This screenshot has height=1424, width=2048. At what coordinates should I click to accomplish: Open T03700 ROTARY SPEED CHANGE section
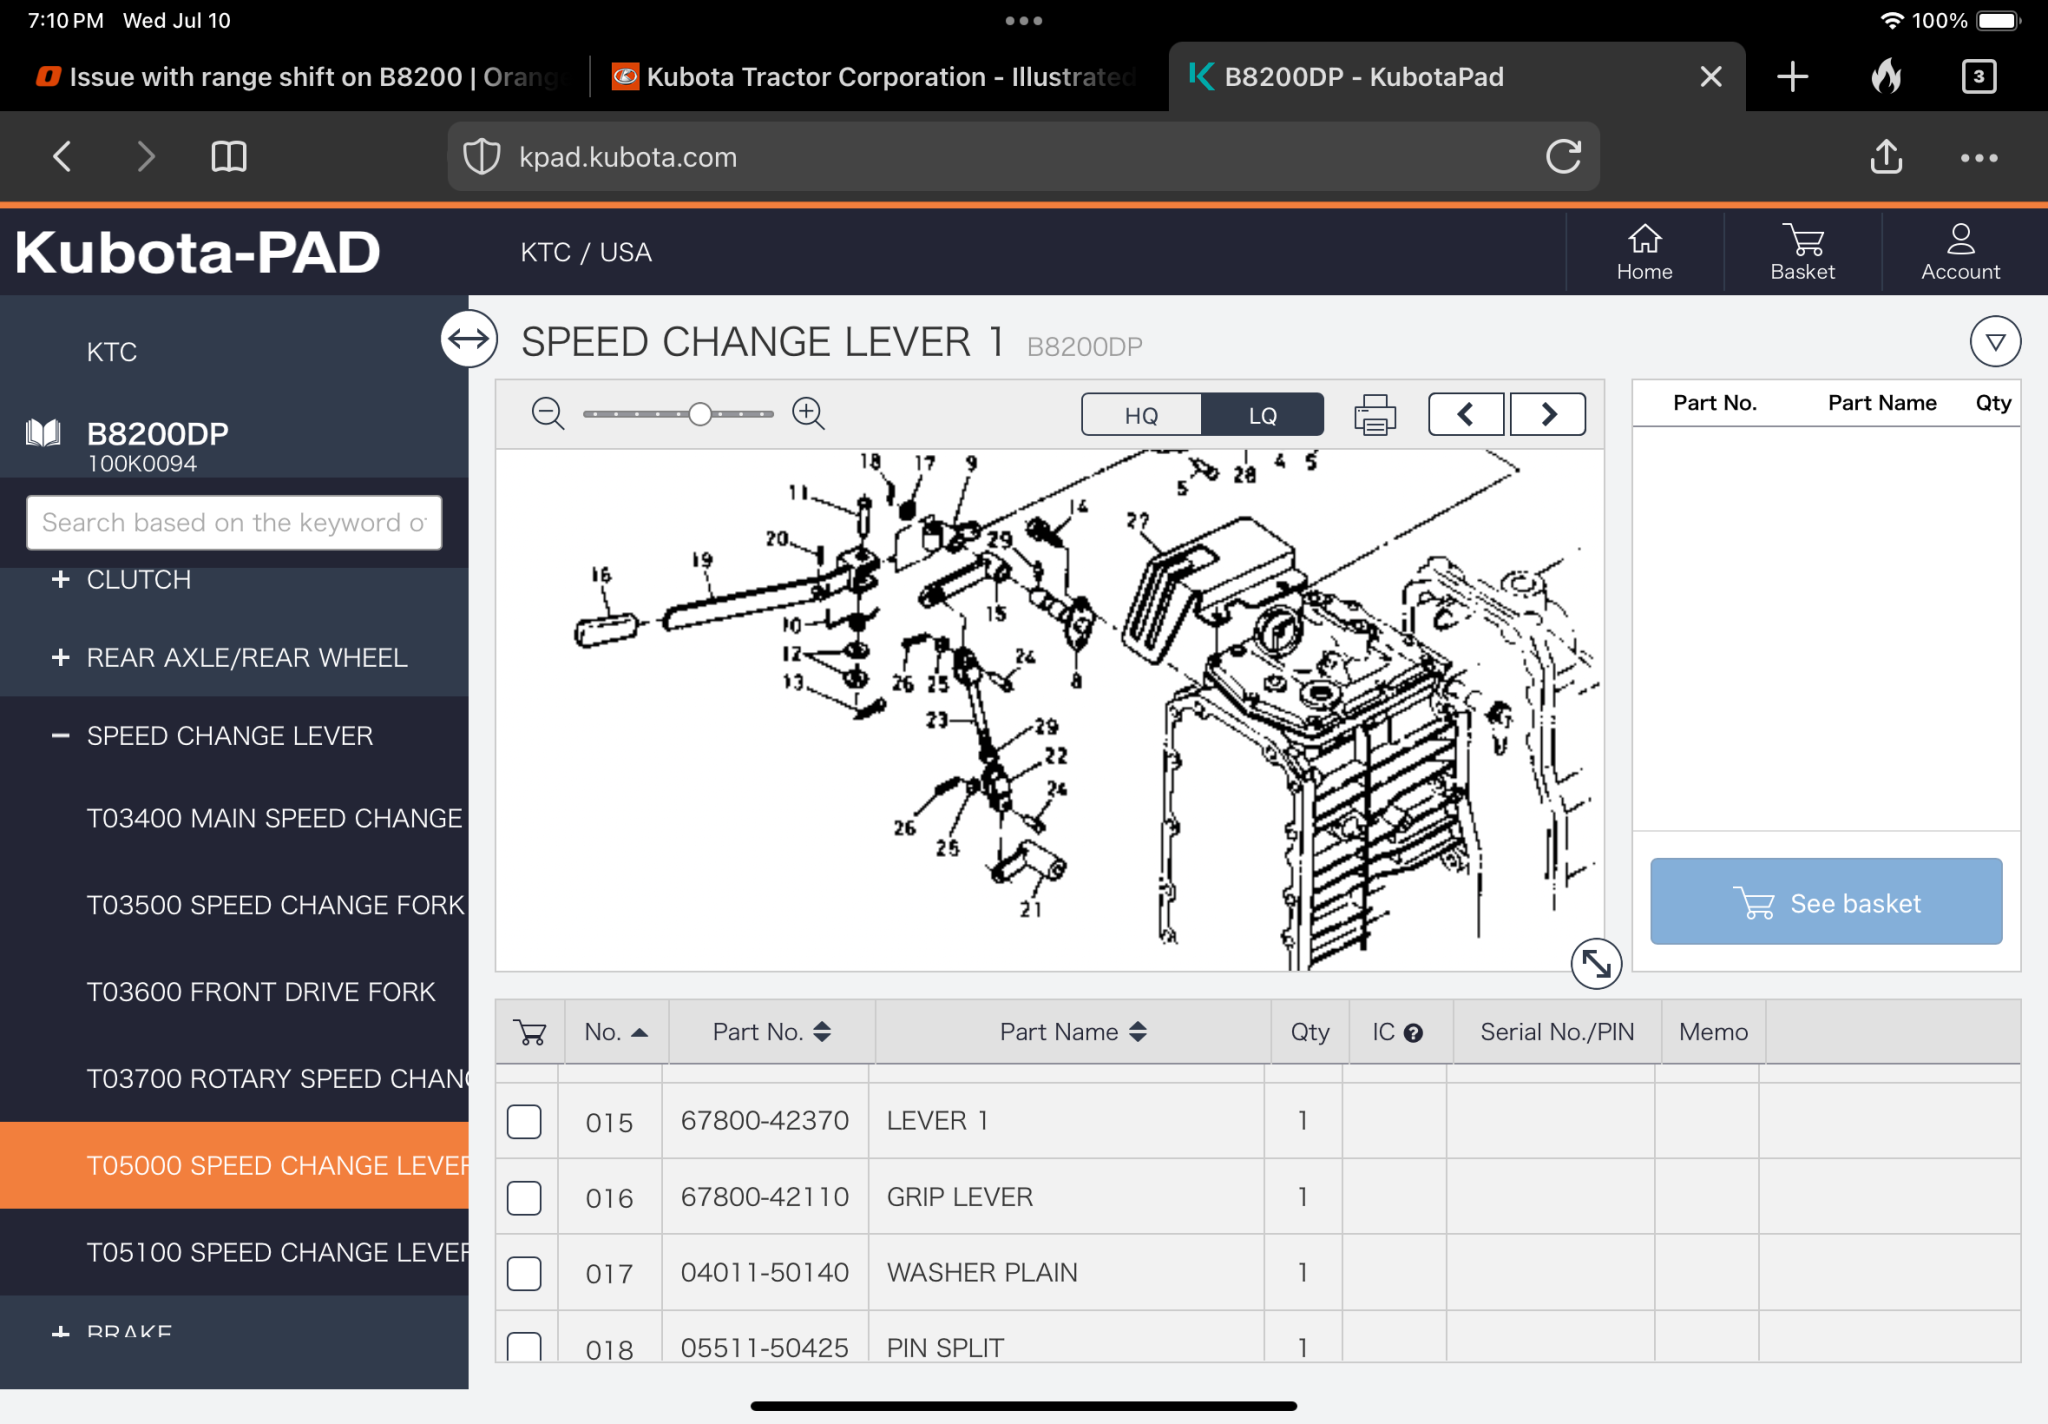(277, 1079)
